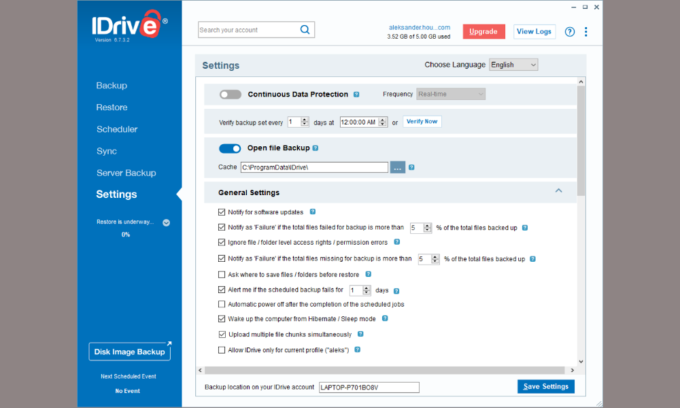Click info icon beside Notify for software updates
Image resolution: width=680 pixels, height=408 pixels.
pyautogui.click(x=313, y=212)
